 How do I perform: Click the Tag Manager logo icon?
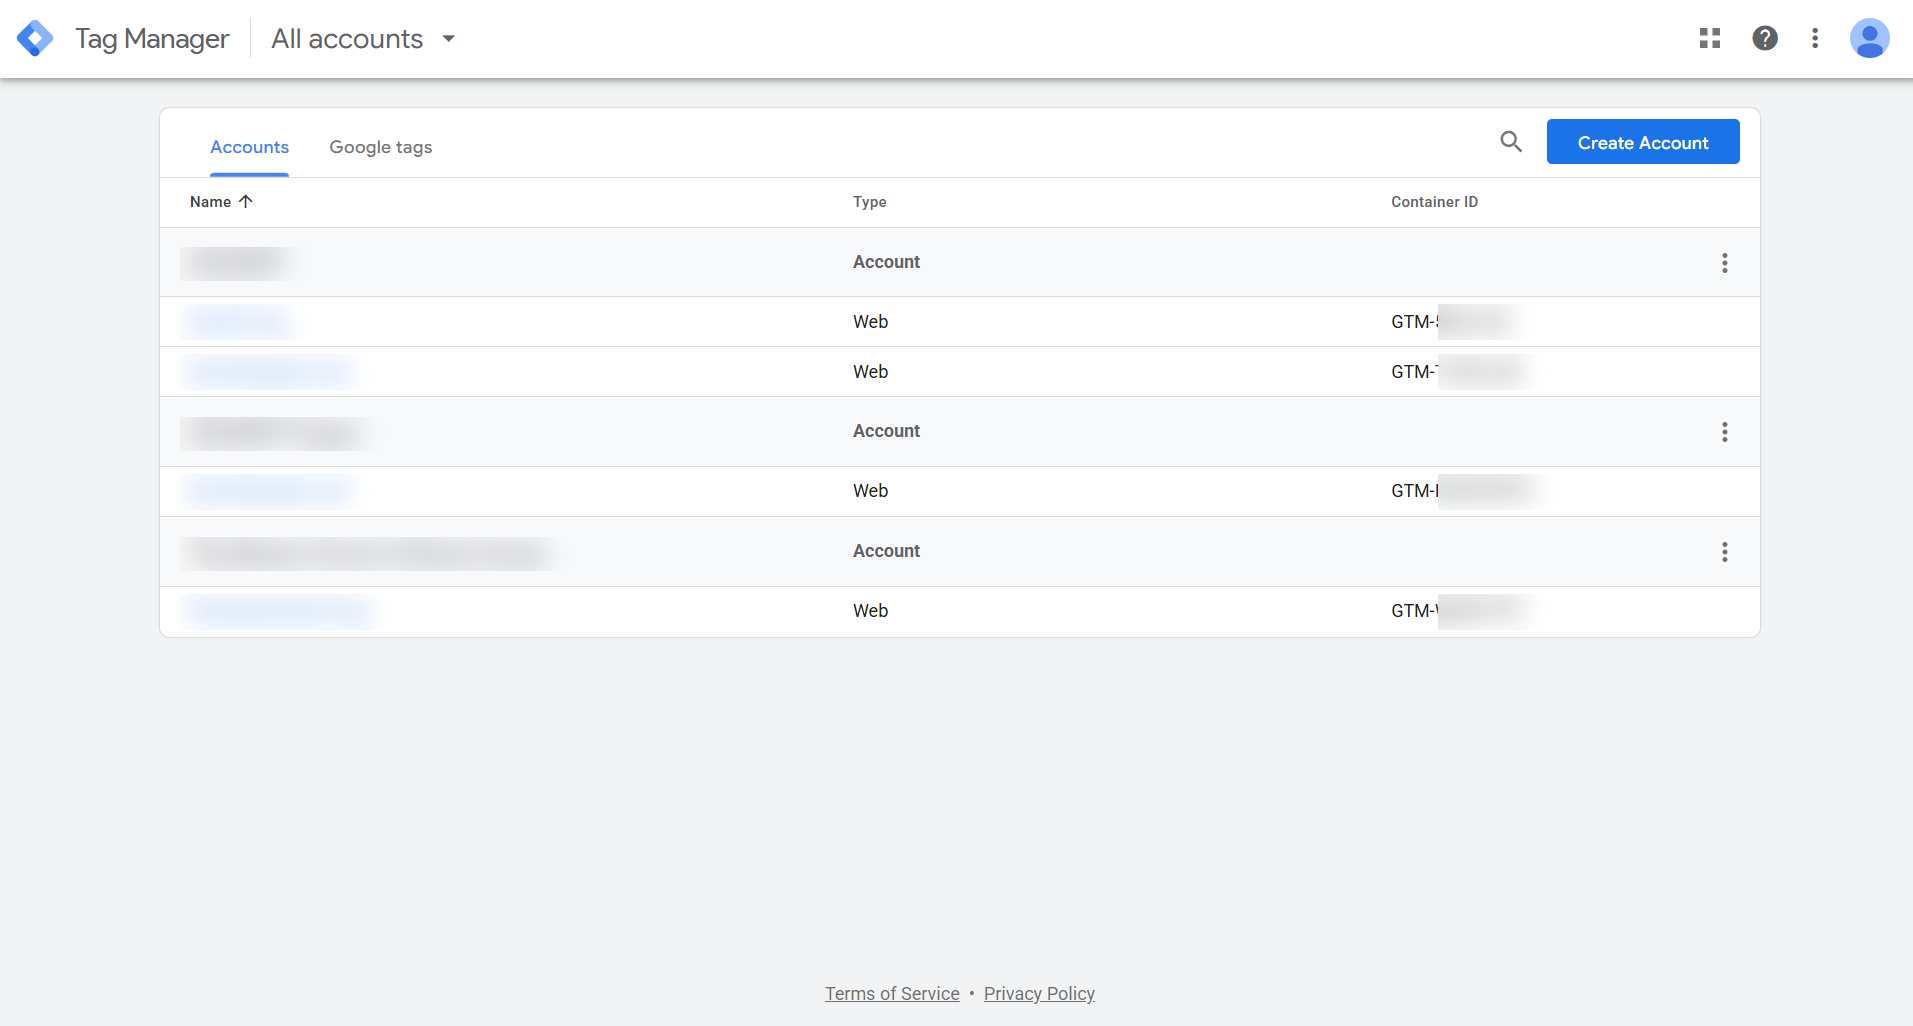[x=35, y=39]
